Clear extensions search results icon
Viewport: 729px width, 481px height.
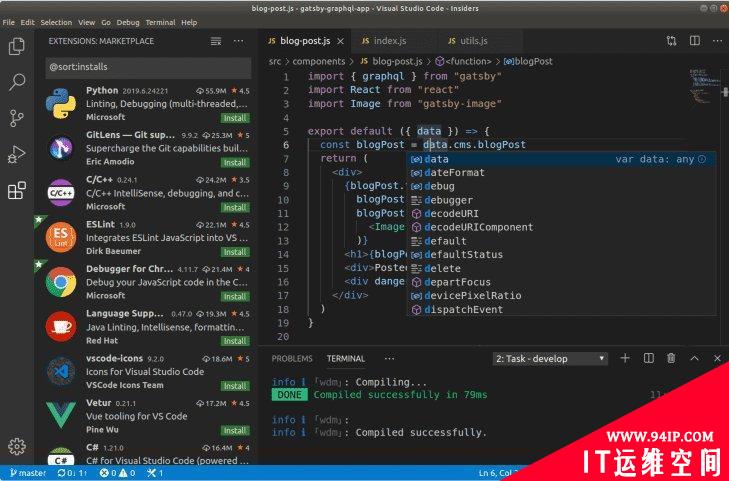[x=216, y=41]
